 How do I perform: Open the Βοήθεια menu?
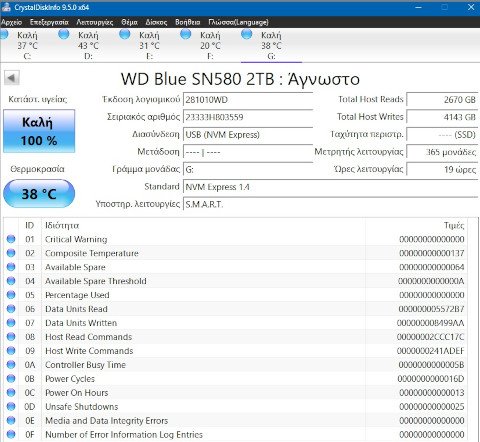click(x=188, y=22)
